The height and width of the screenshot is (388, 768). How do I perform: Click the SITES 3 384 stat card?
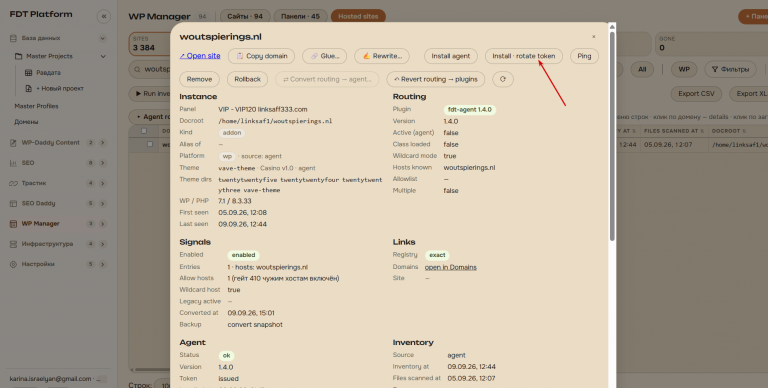[x=149, y=44]
